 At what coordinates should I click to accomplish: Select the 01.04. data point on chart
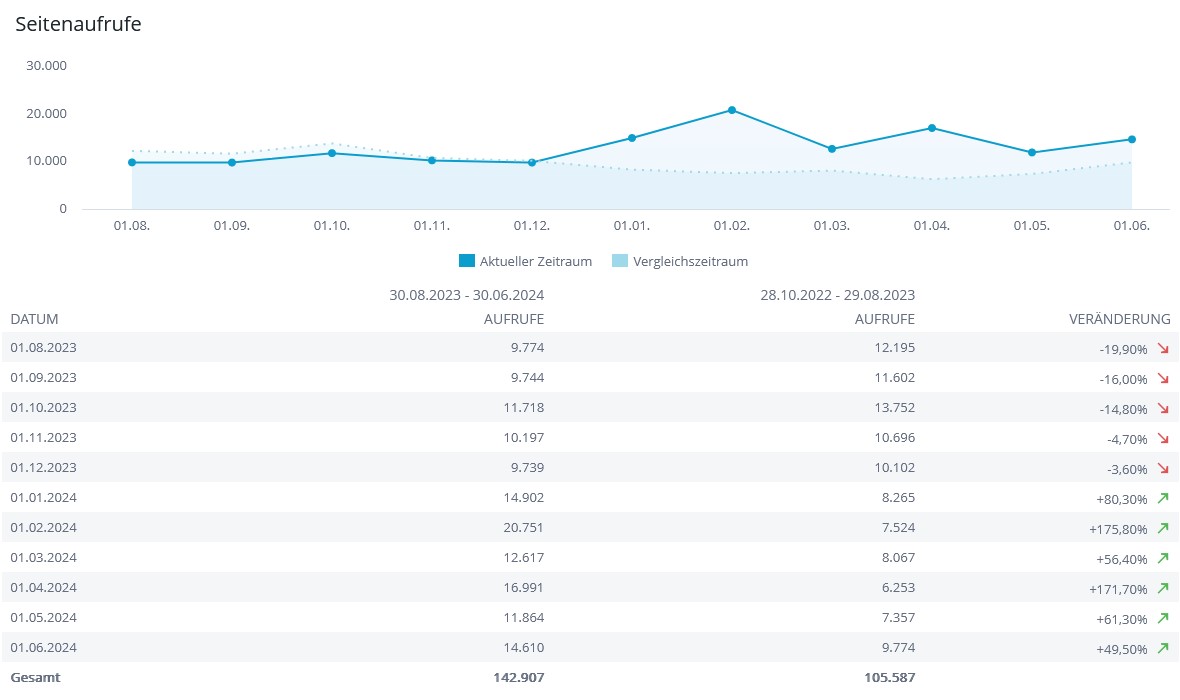[932, 128]
